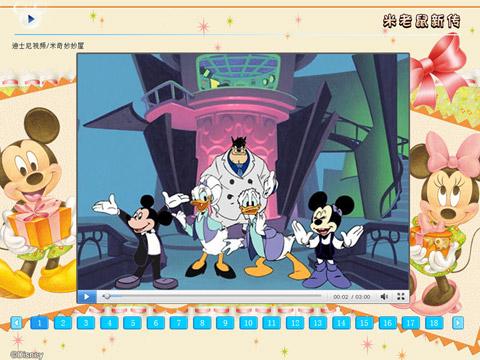Select episode 9 button

coord(225,323)
